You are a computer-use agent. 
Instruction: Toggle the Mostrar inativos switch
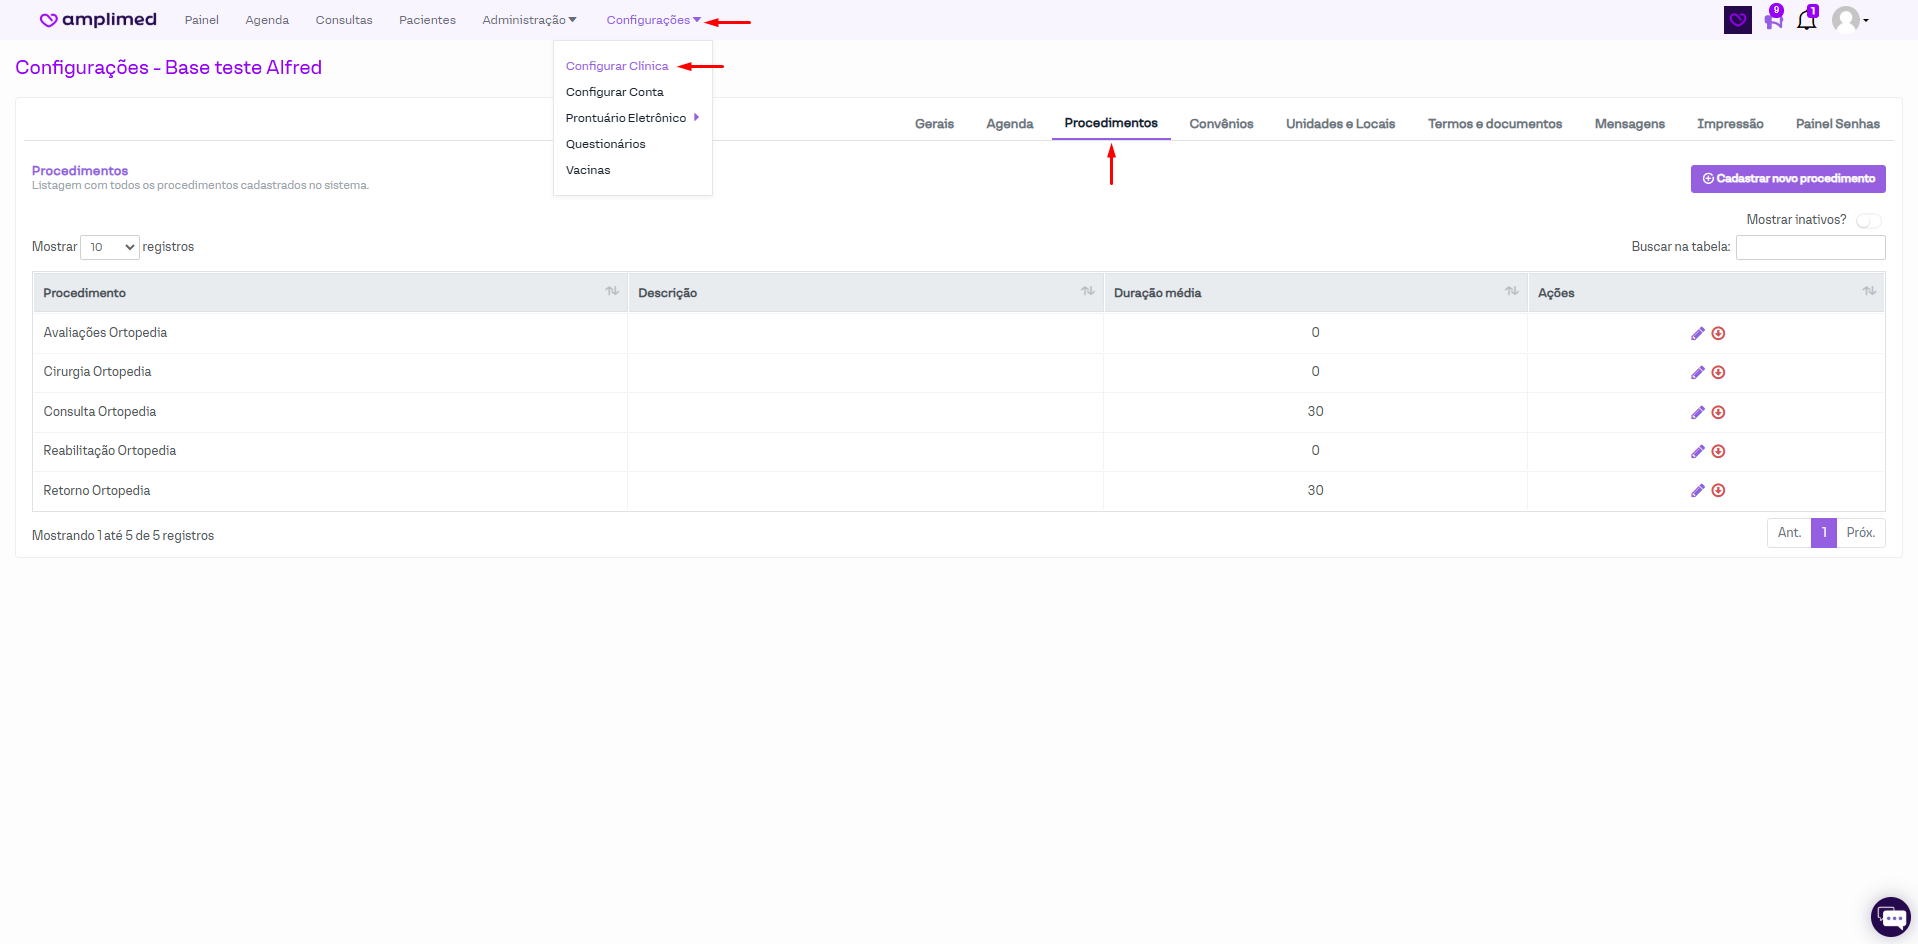[1868, 220]
